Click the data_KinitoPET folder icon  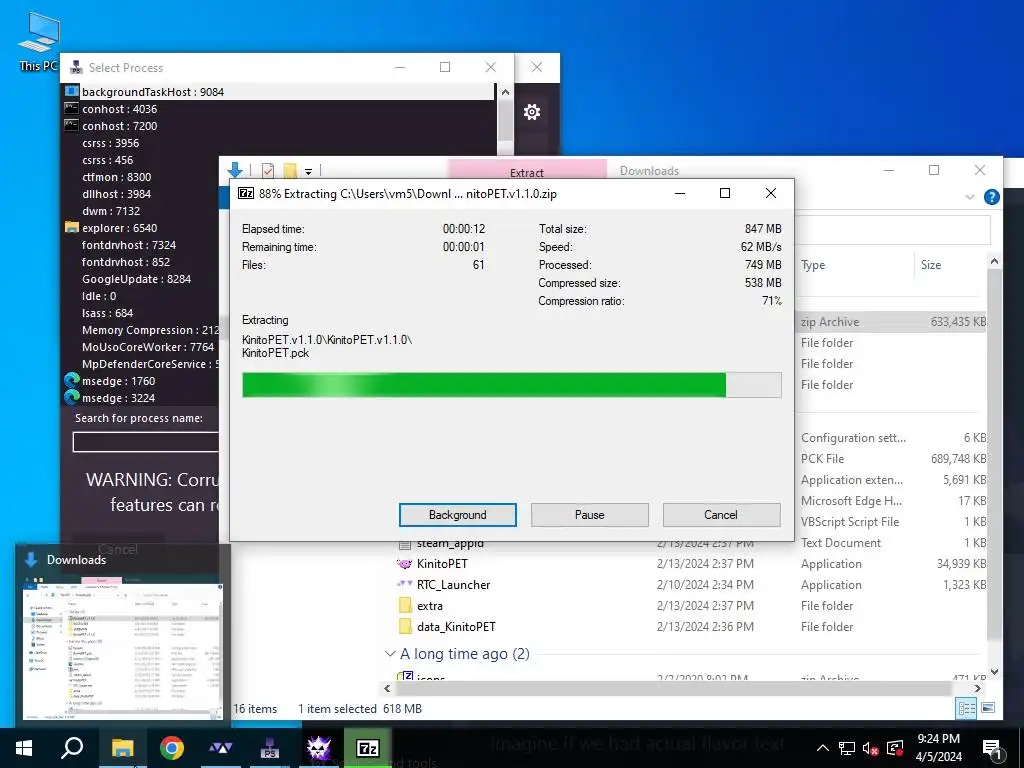tap(405, 626)
